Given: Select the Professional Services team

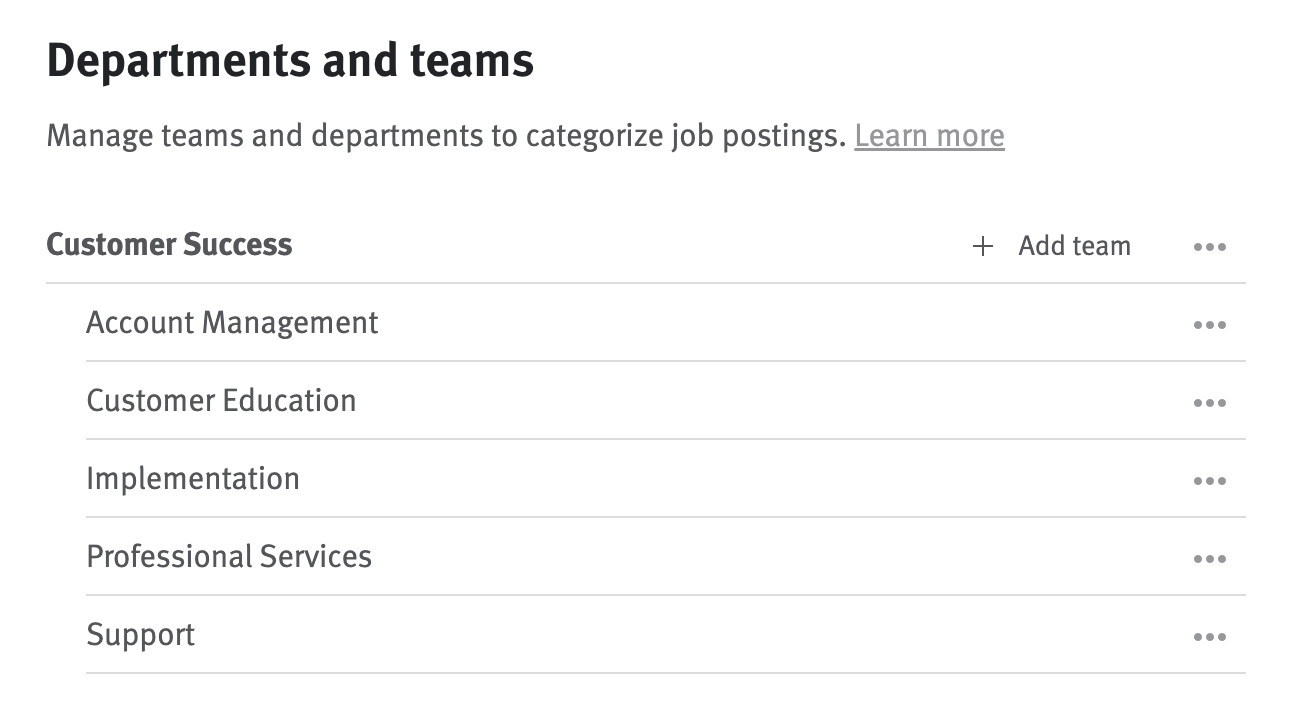Looking at the screenshot, I should click(229, 557).
